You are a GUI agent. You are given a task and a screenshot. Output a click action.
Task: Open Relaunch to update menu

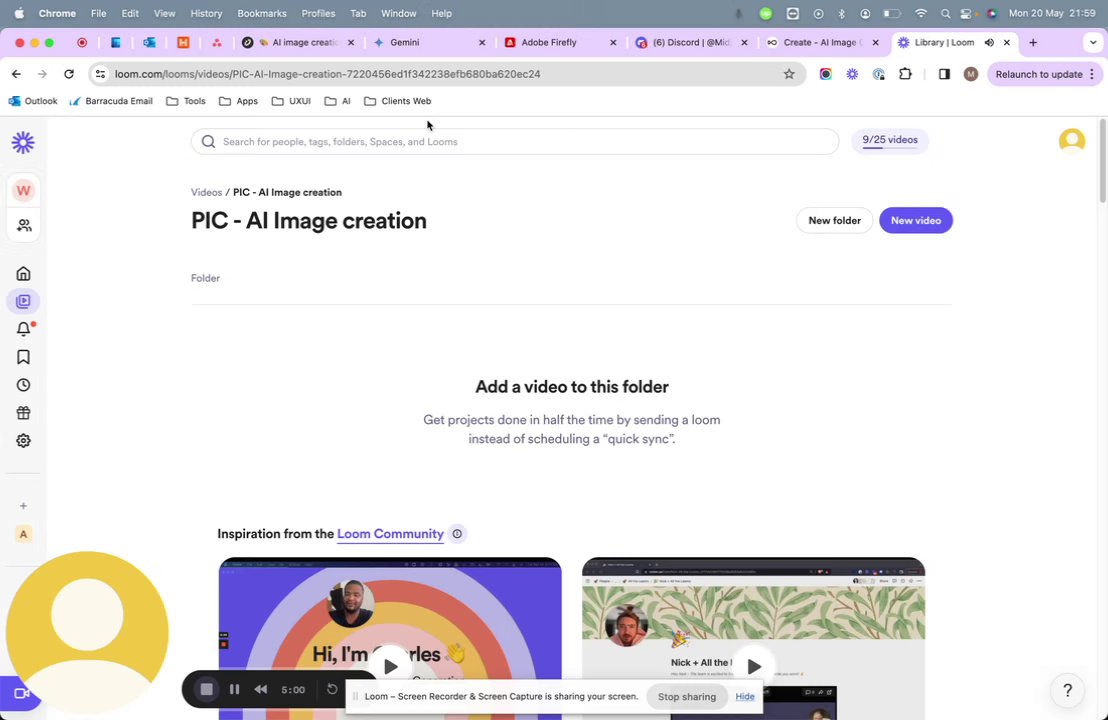tap(1044, 74)
